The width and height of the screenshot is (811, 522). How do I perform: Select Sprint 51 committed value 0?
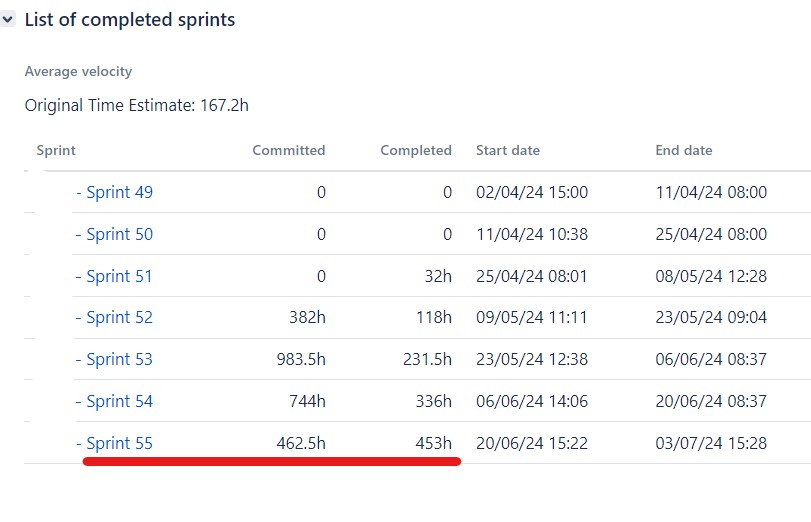click(x=321, y=276)
